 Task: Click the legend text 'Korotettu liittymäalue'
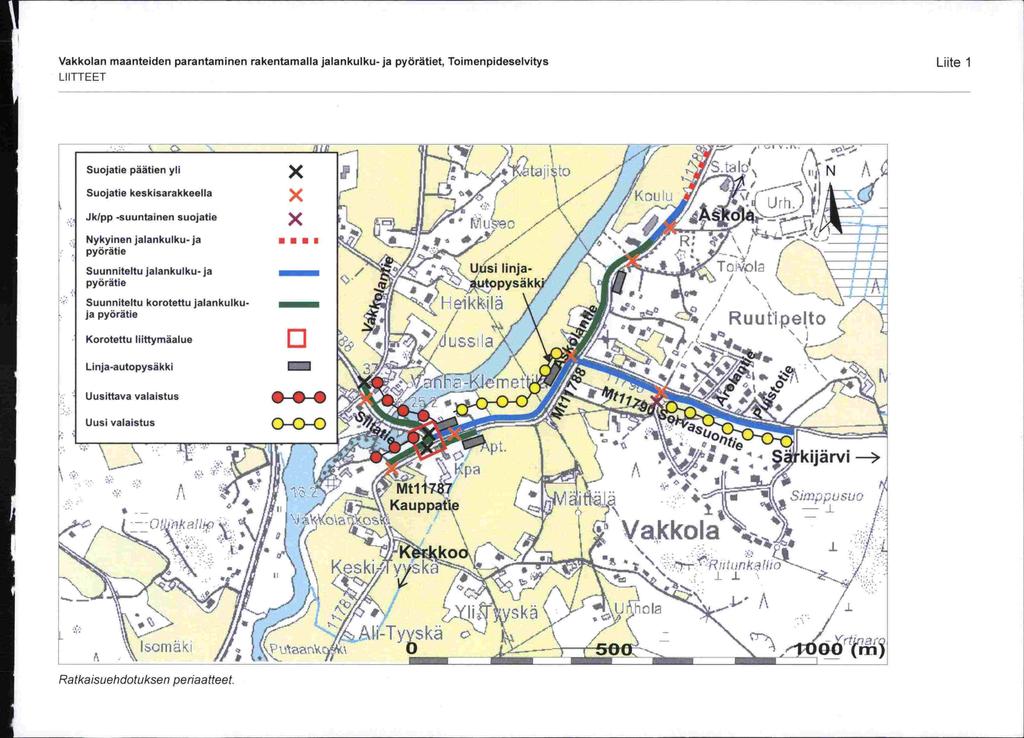click(139, 340)
